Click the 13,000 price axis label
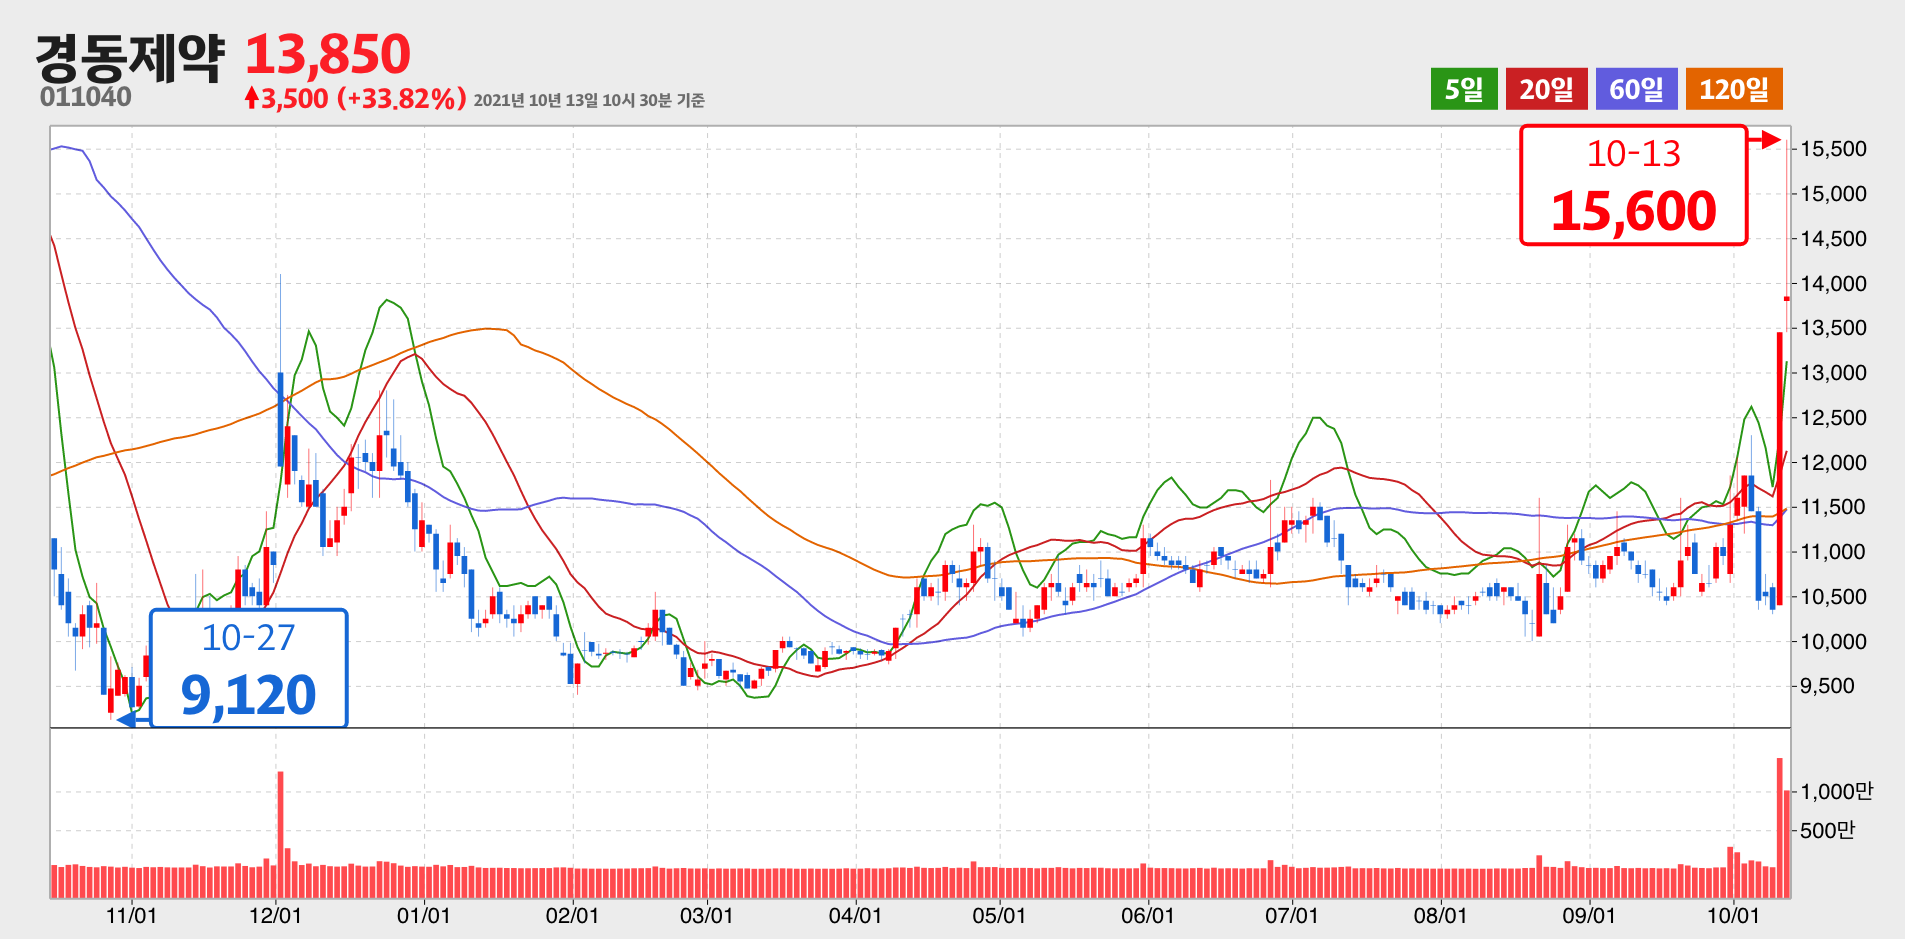The image size is (1920, 939). pos(1833,373)
